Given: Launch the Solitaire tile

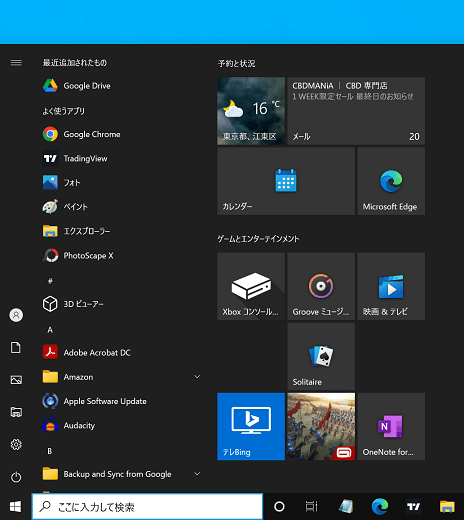Looking at the screenshot, I should 321,356.
